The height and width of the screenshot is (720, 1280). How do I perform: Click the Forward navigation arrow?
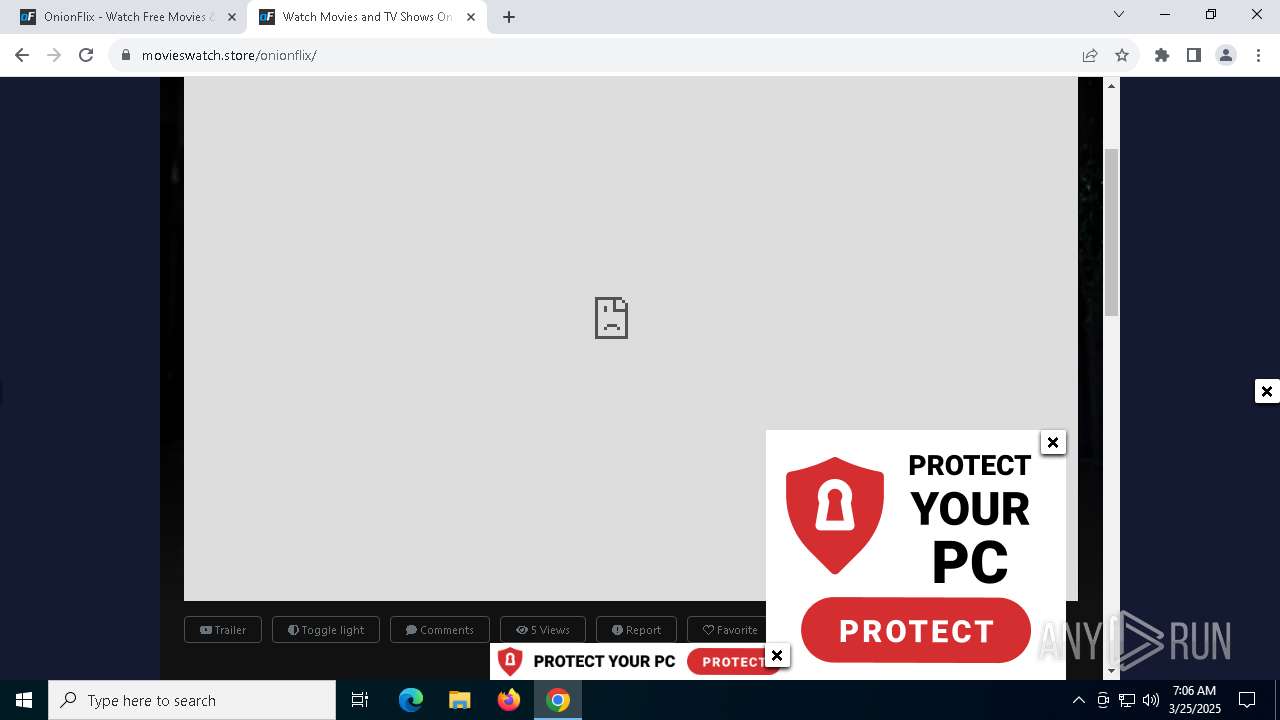pos(54,55)
